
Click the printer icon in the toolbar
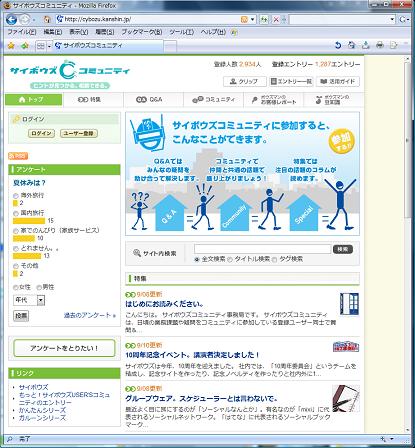pos(380,45)
